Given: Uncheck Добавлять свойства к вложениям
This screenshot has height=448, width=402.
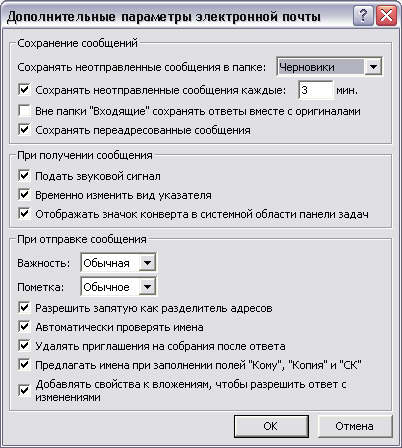Looking at the screenshot, I should (x=24, y=390).
